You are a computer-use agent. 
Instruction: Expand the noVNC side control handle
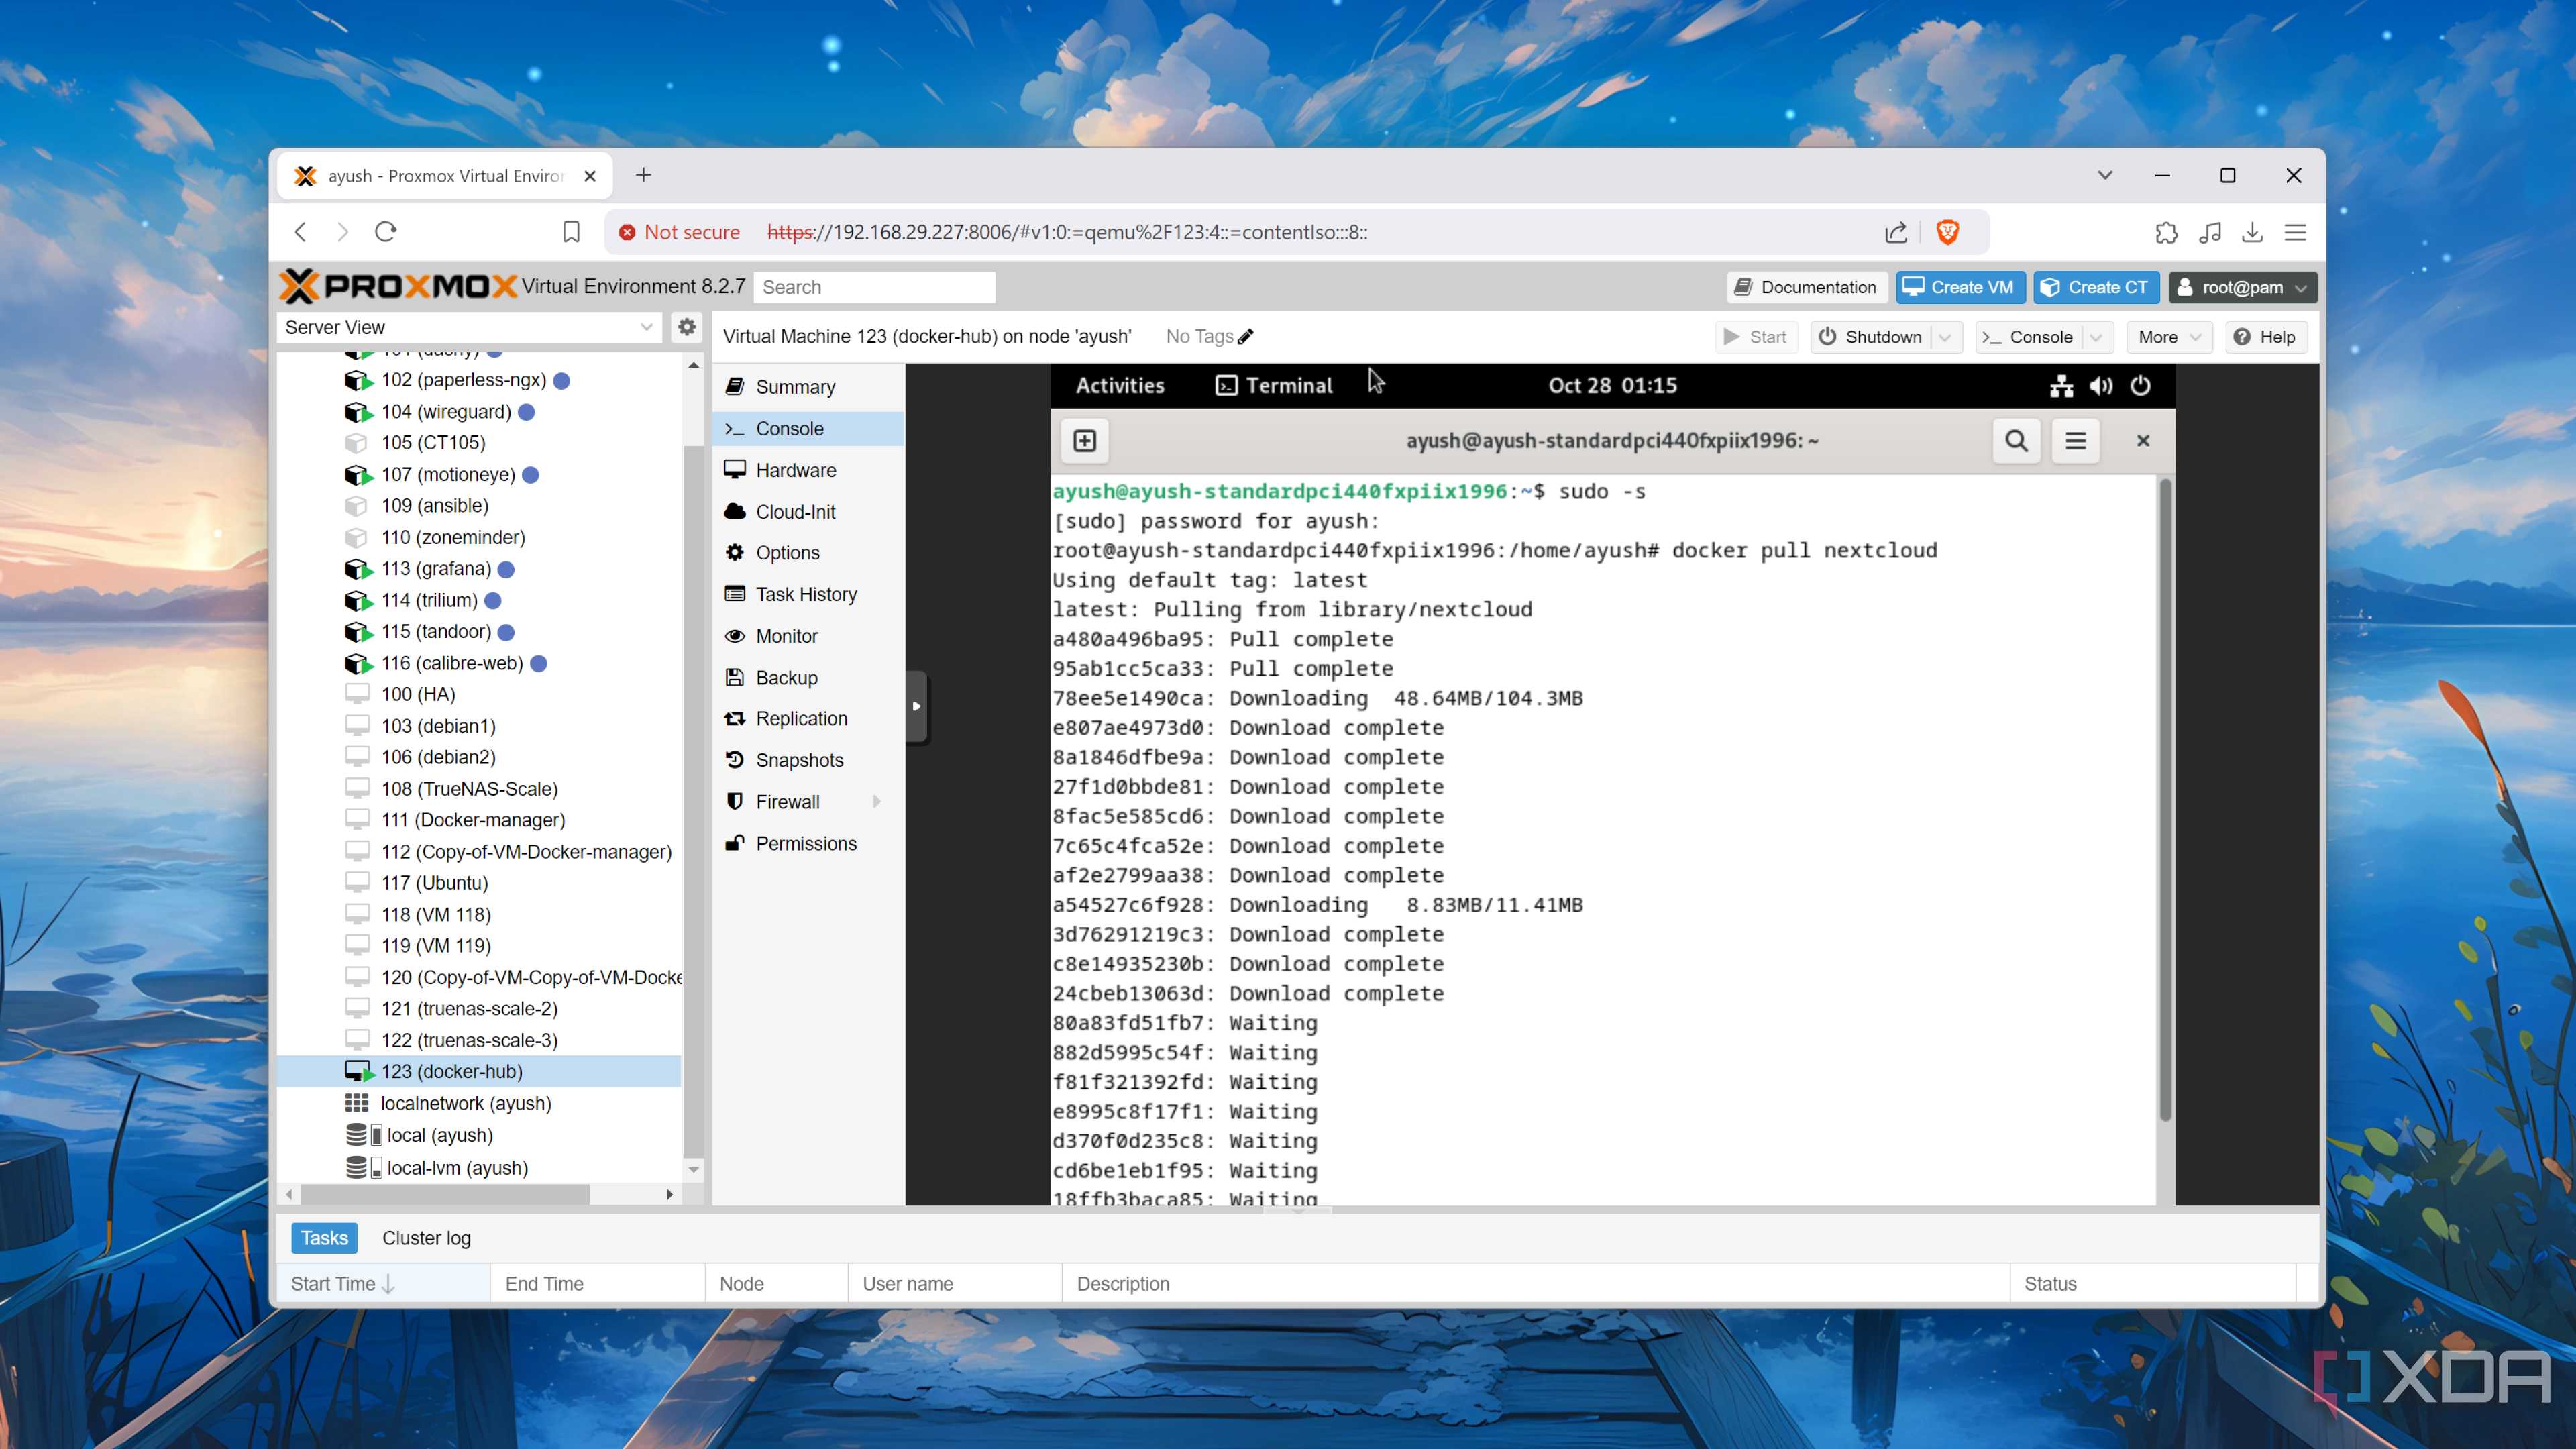(x=916, y=706)
